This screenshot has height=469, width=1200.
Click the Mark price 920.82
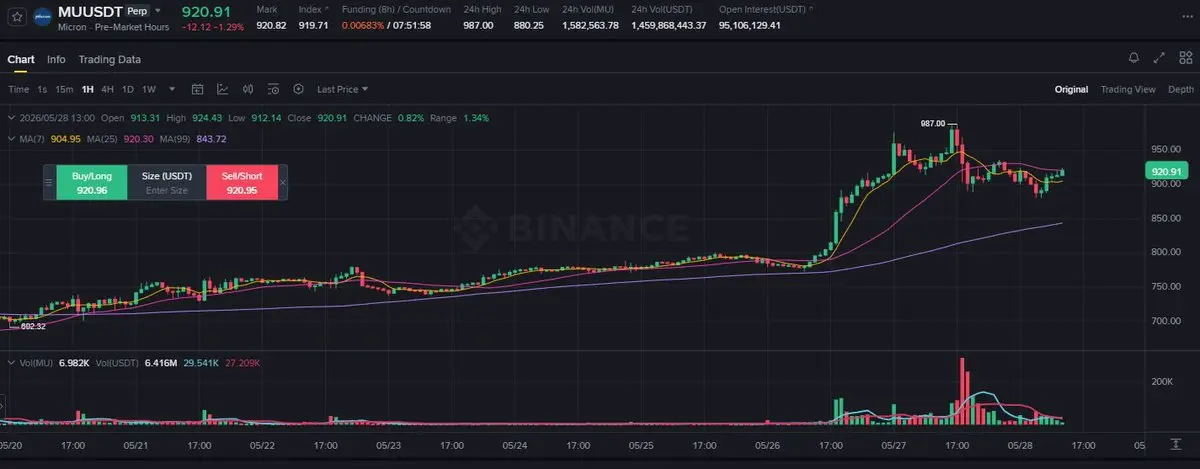272,25
